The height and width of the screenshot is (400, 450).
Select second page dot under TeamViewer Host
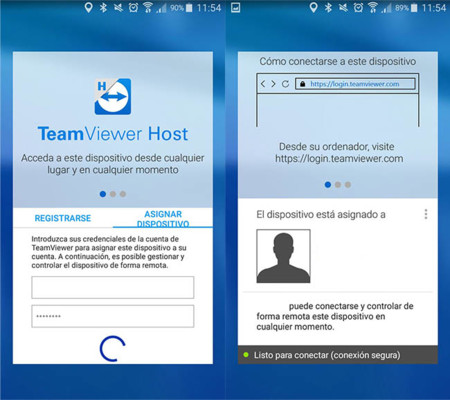113,194
